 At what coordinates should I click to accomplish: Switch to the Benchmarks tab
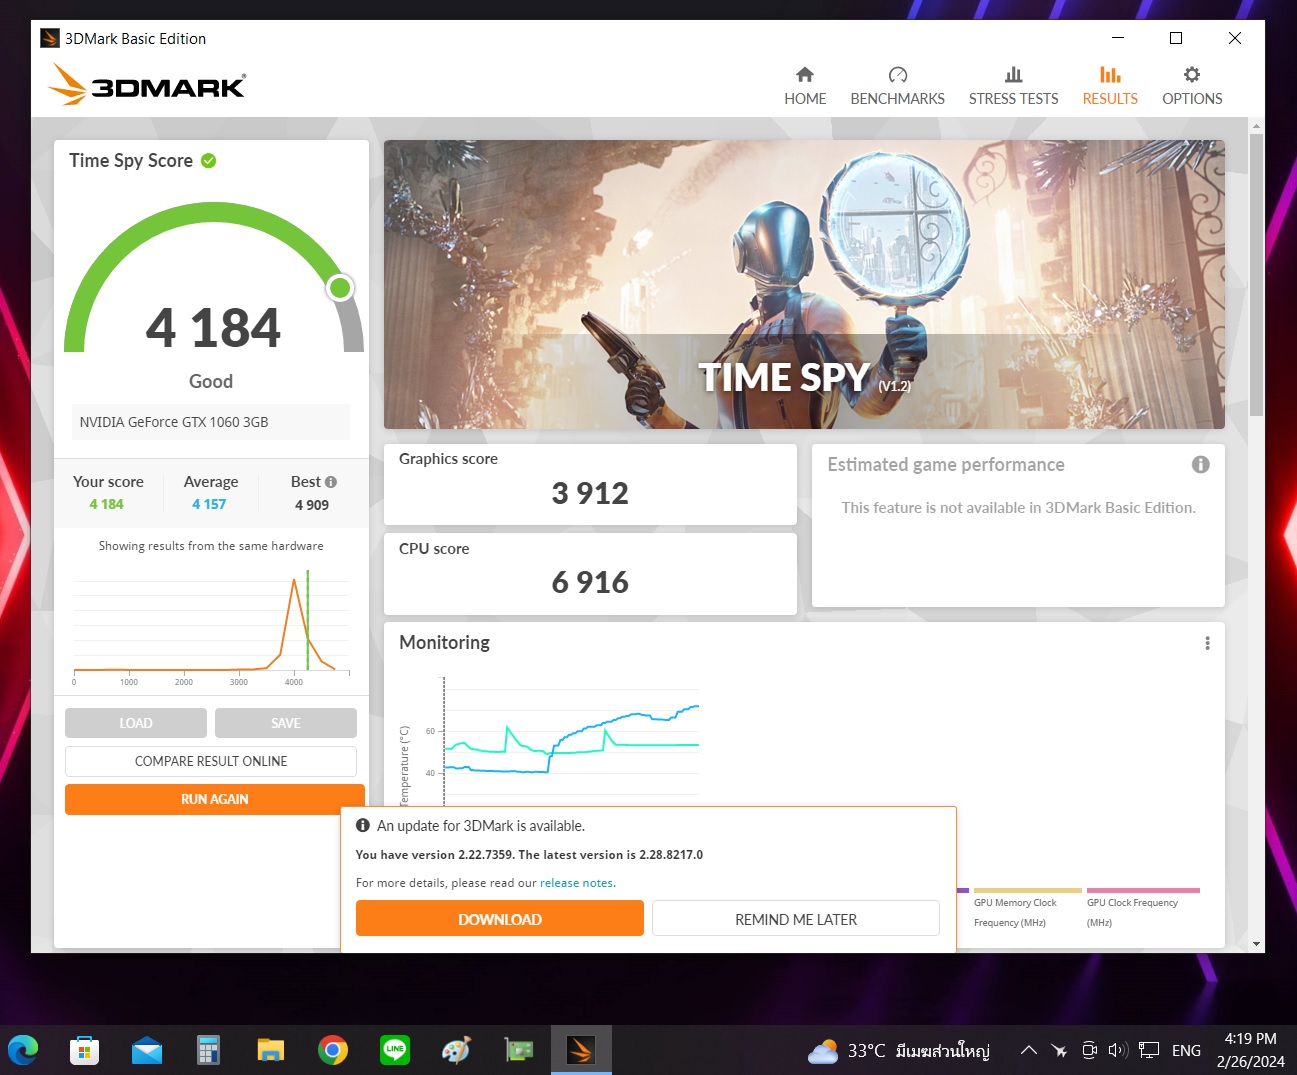click(897, 86)
